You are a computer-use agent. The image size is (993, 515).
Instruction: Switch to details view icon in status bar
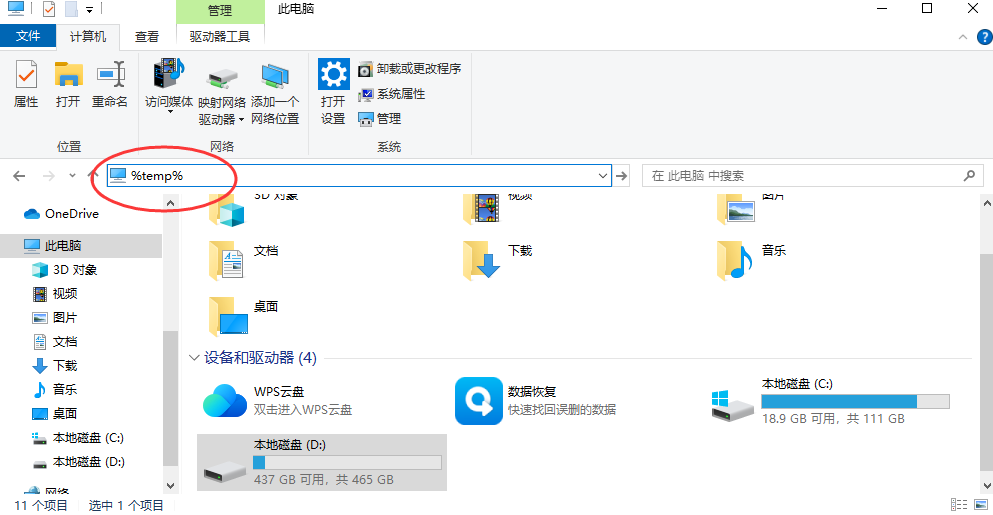959,504
